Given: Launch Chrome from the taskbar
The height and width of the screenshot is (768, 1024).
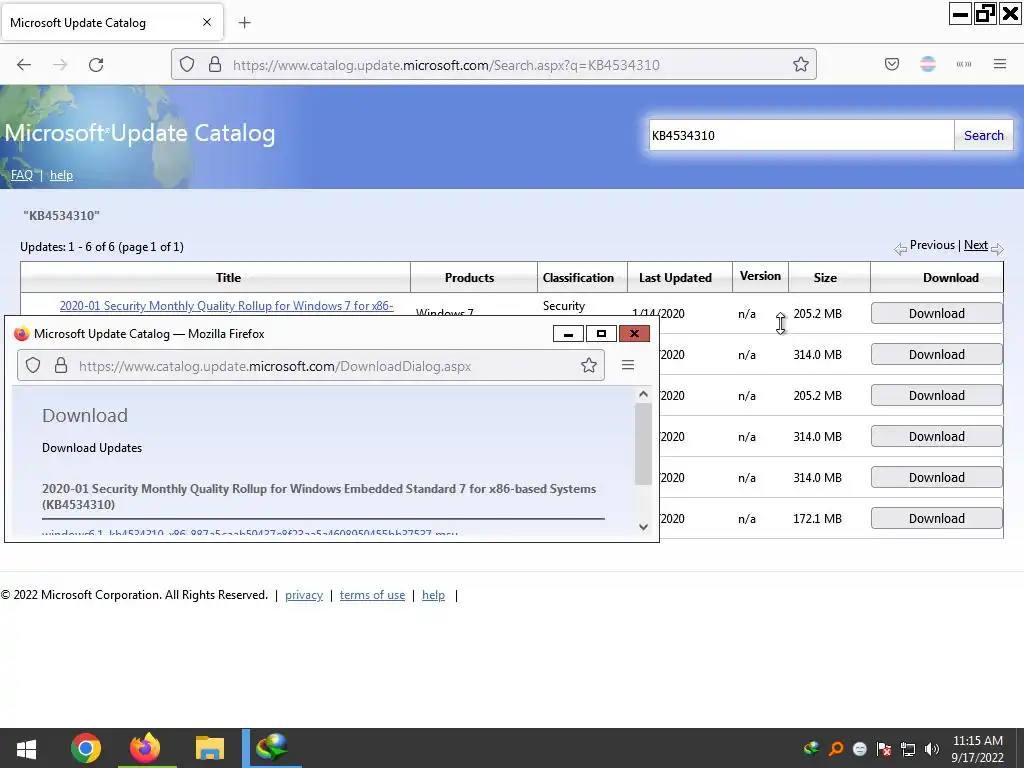Looking at the screenshot, I should tap(86, 748).
